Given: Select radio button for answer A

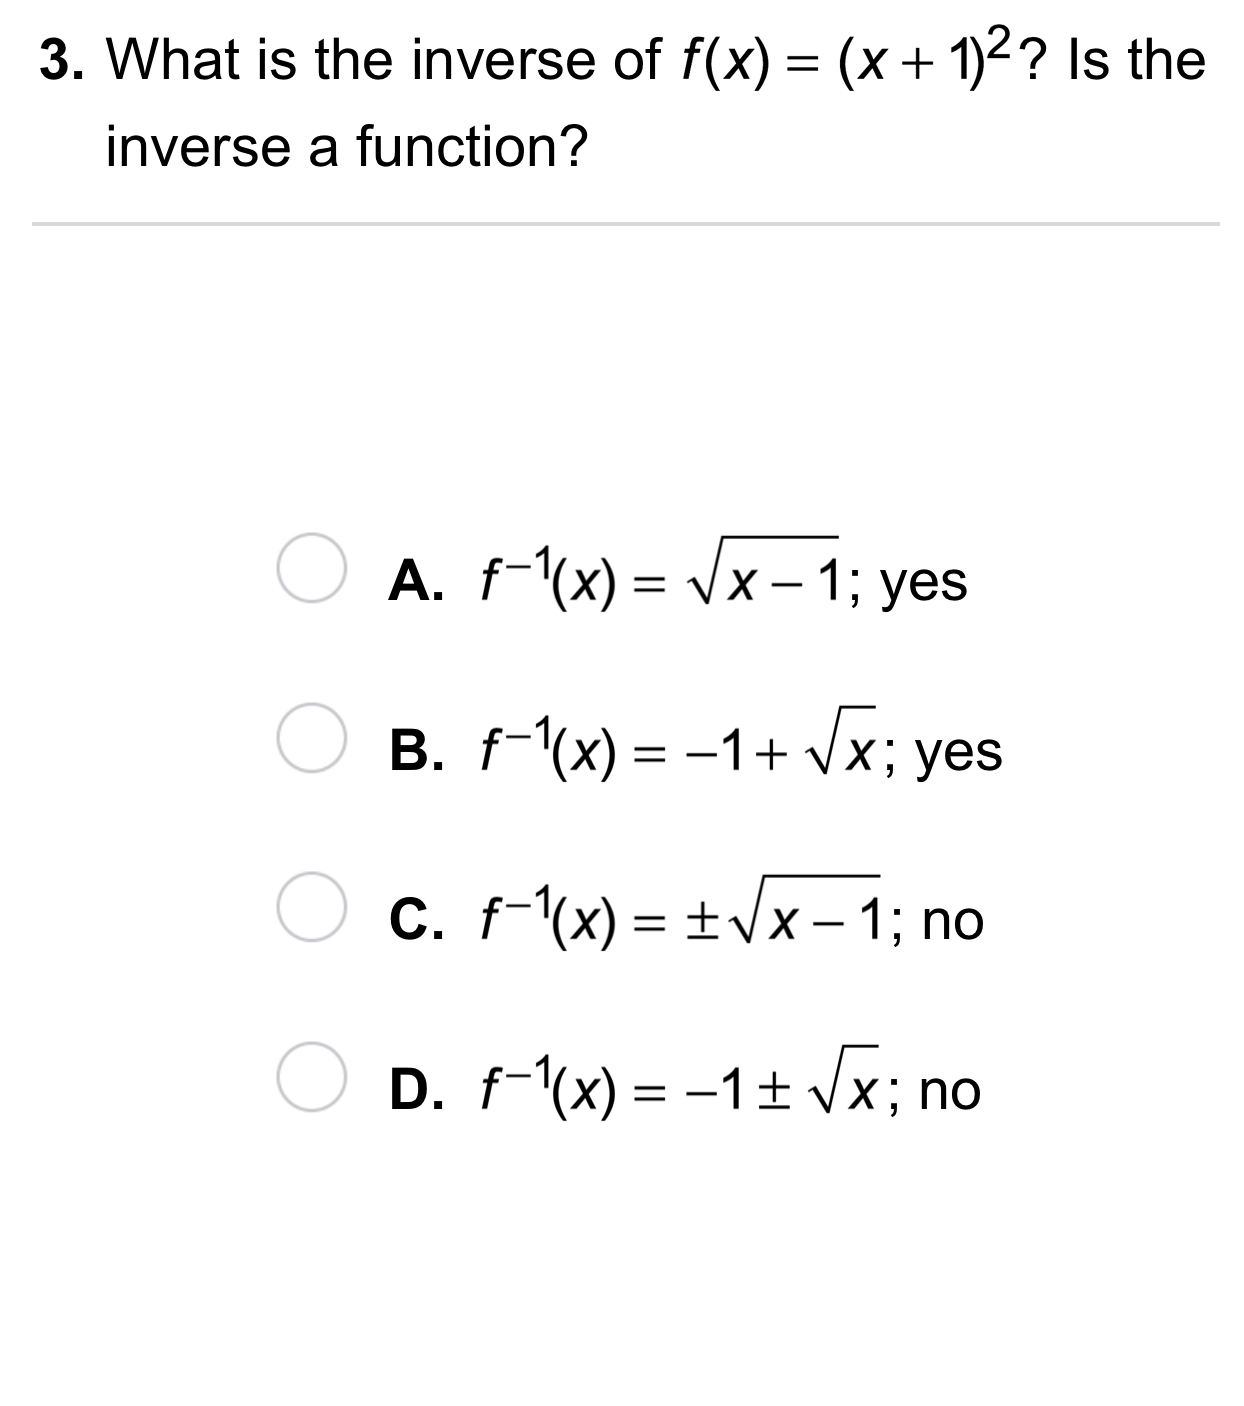Looking at the screenshot, I should [x=311, y=580].
